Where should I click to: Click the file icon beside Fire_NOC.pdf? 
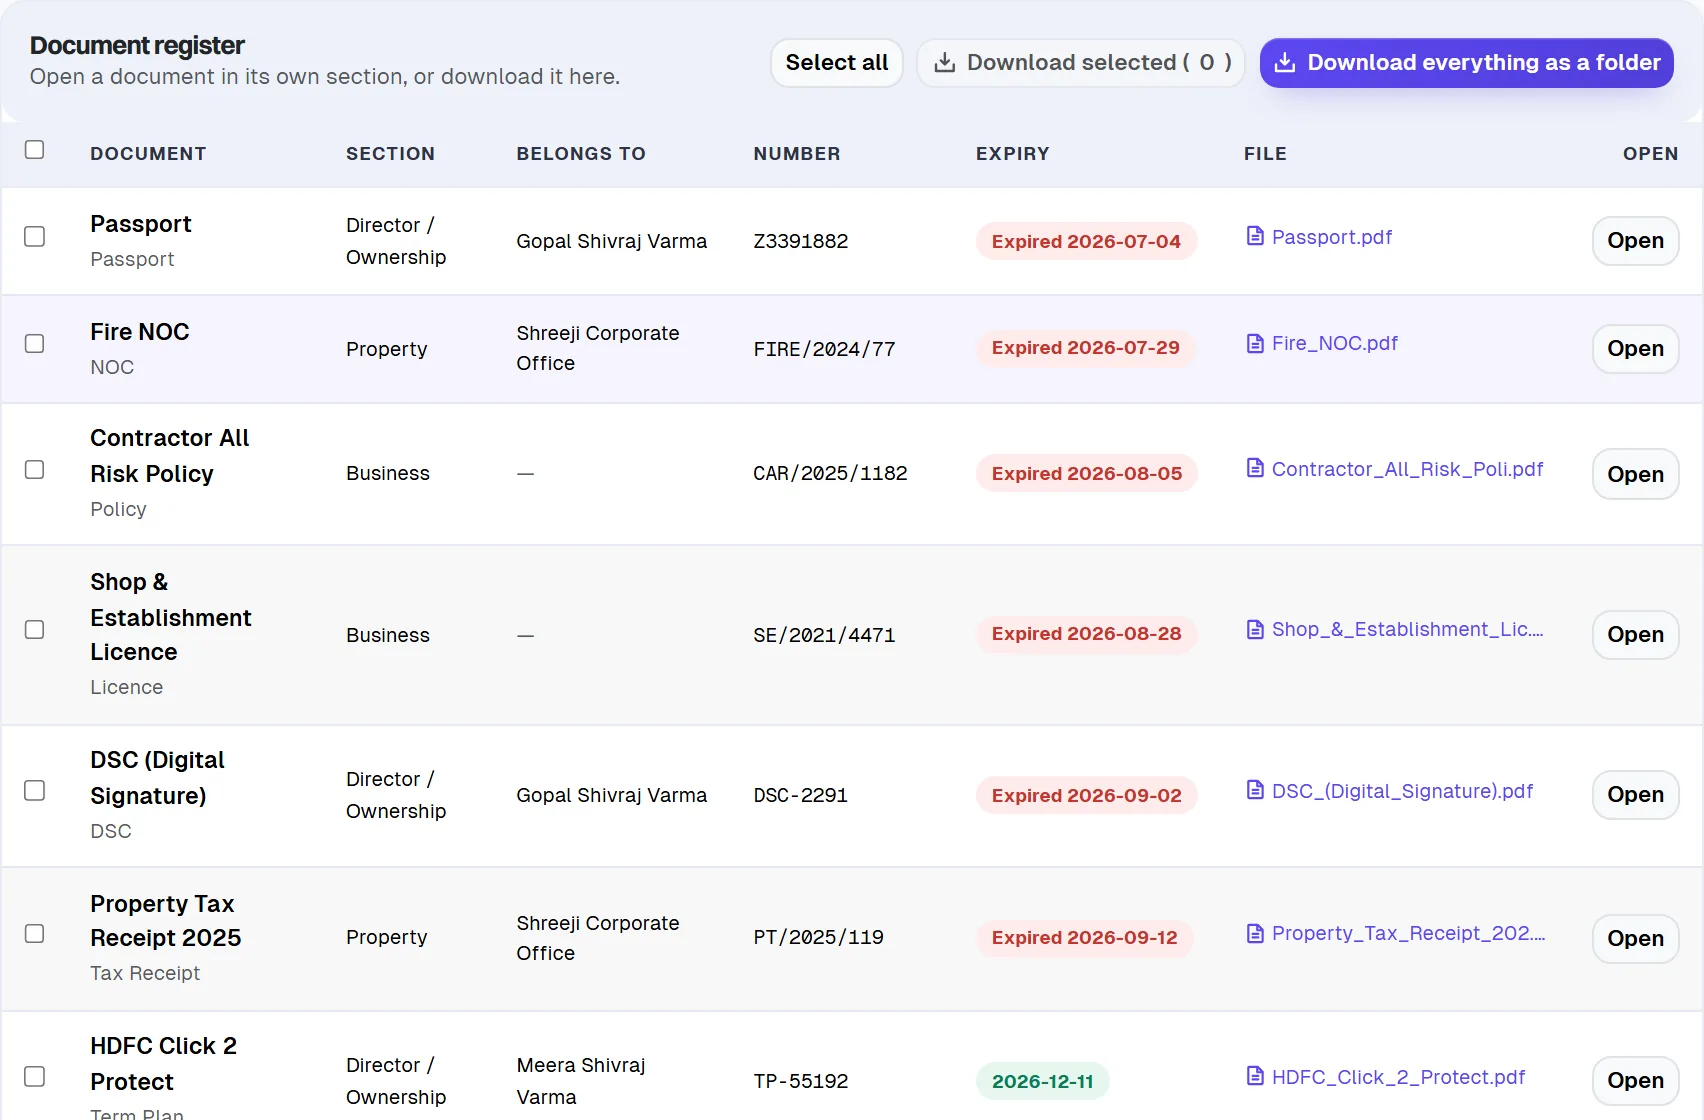click(x=1255, y=344)
